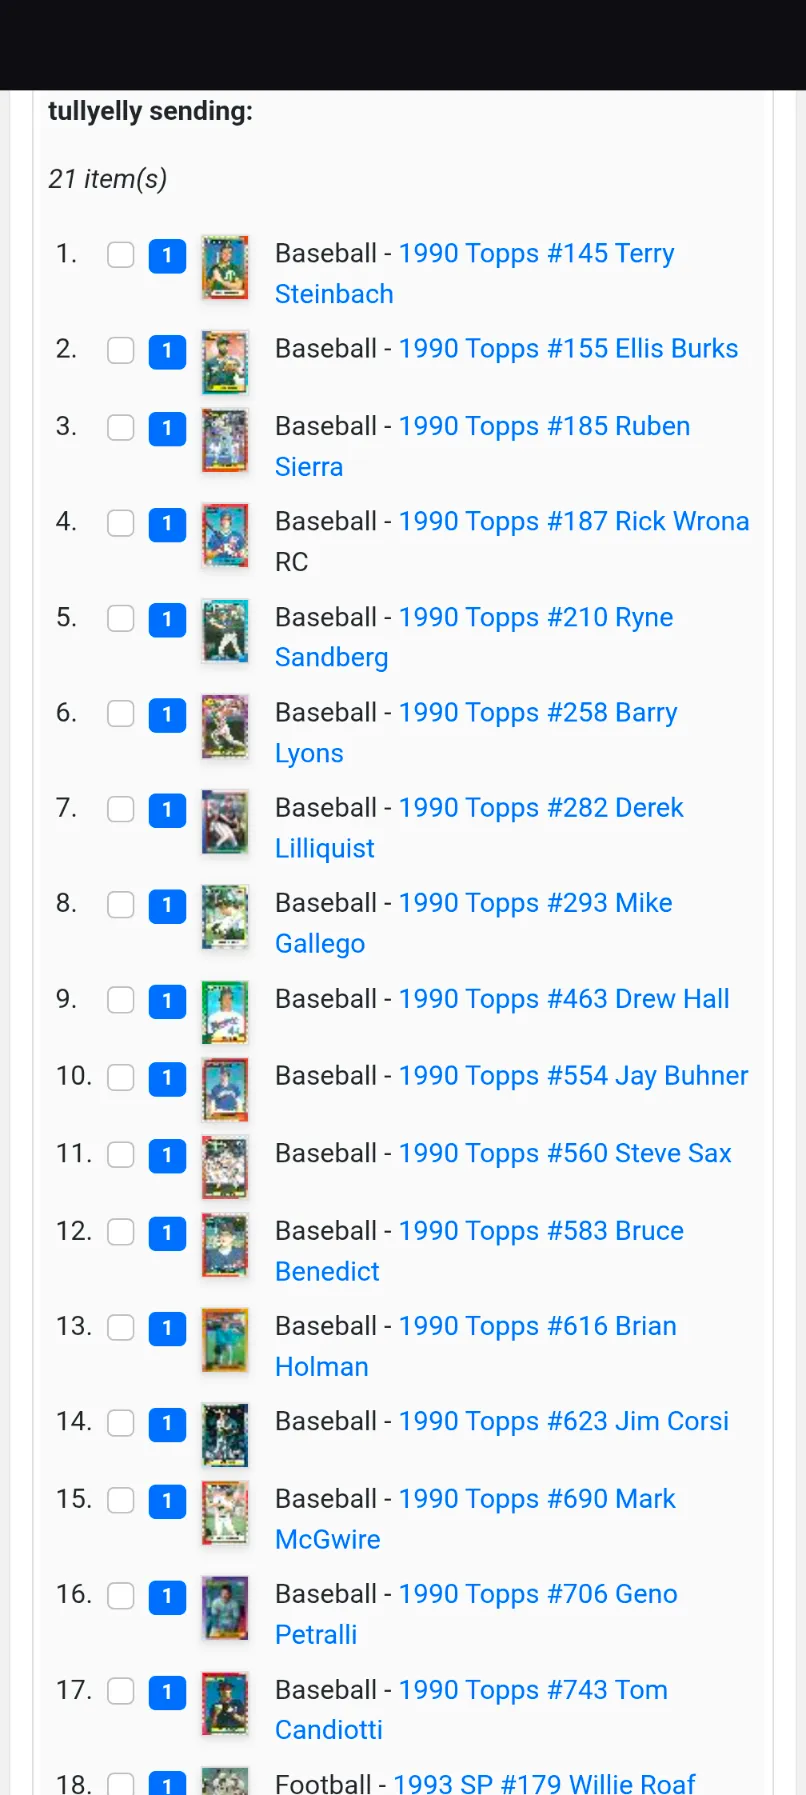Open 1993 SP #179 Willie Roaf link

544,1783
